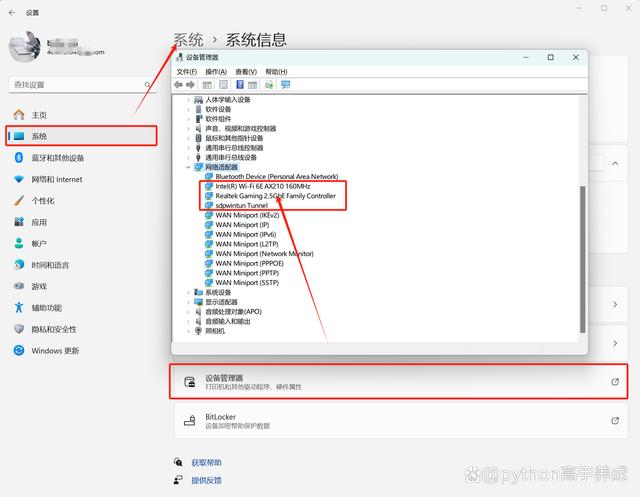Screen dimensions: 640x497
Task: Expand the 人体学输入设备 node
Action: click(188, 100)
